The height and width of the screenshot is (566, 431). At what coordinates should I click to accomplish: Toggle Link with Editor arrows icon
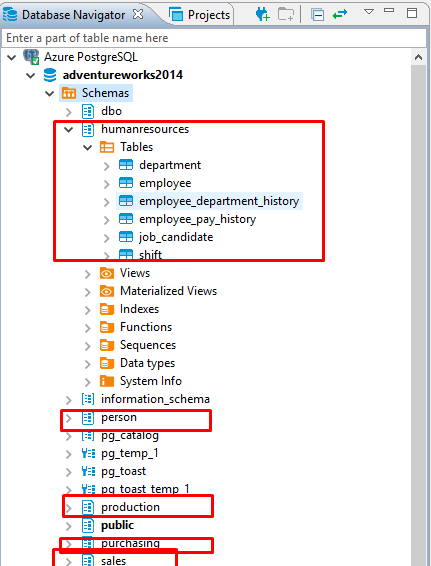point(340,14)
